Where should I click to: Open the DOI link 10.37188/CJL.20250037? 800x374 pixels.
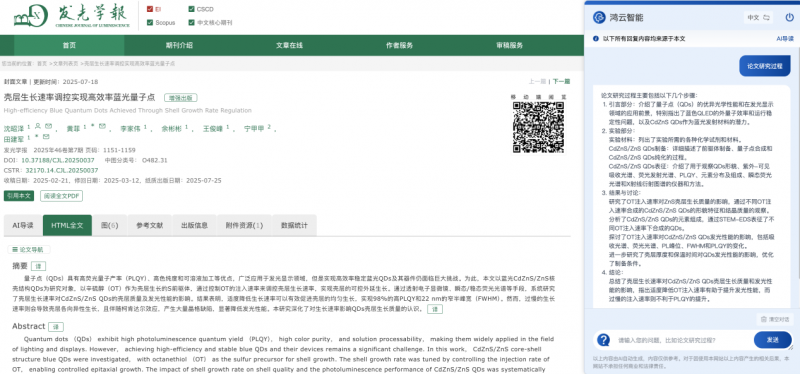coord(58,160)
